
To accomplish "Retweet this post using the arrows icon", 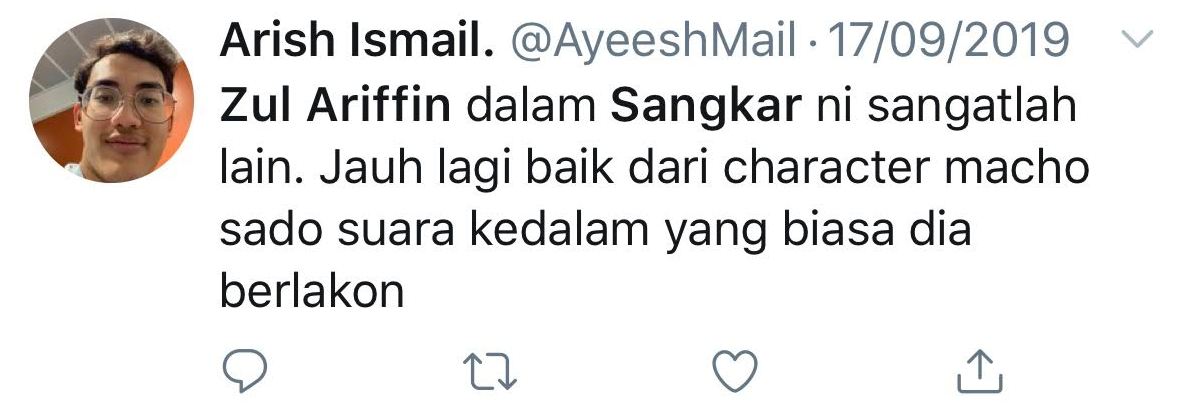I will click(x=490, y=371).
